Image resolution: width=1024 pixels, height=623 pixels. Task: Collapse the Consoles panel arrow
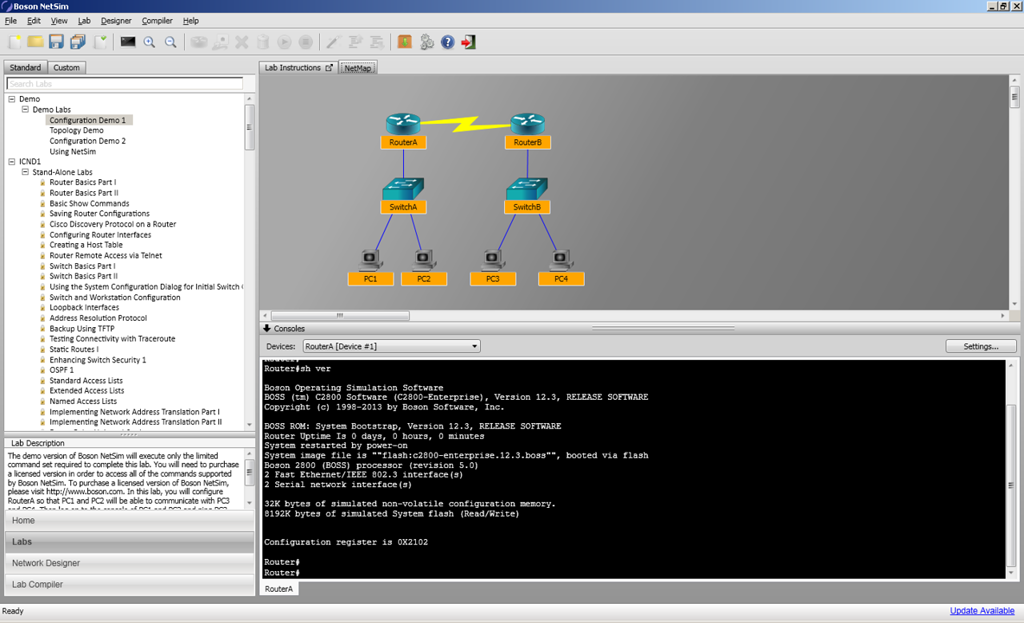tap(267, 328)
